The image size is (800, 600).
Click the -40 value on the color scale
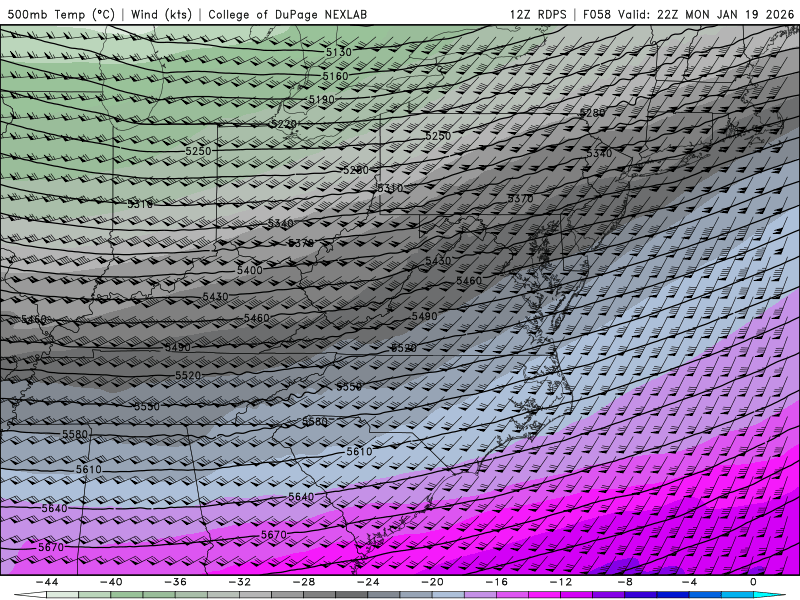(111, 582)
